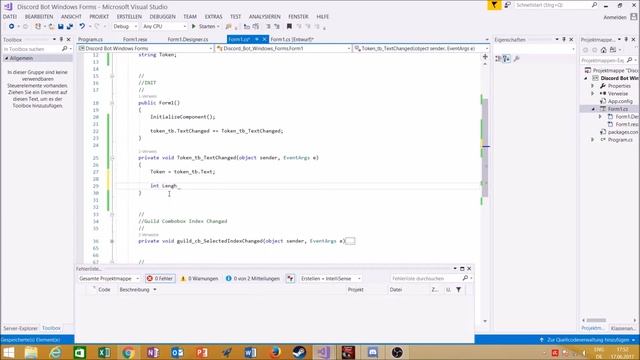Switch to Server-Explorer bottom tab
This screenshot has height=360, width=640.
(20, 328)
